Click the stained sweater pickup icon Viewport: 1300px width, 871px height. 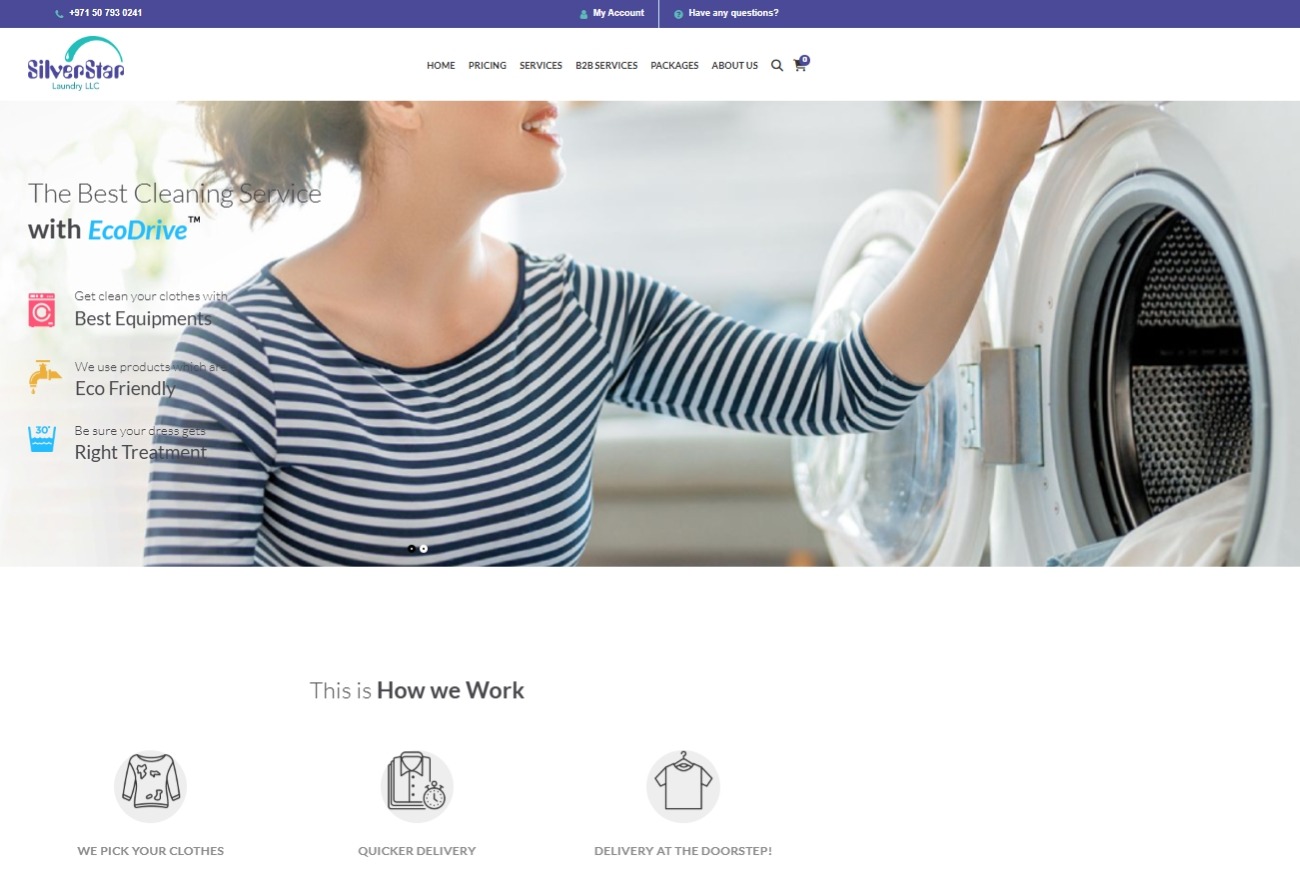[150, 786]
